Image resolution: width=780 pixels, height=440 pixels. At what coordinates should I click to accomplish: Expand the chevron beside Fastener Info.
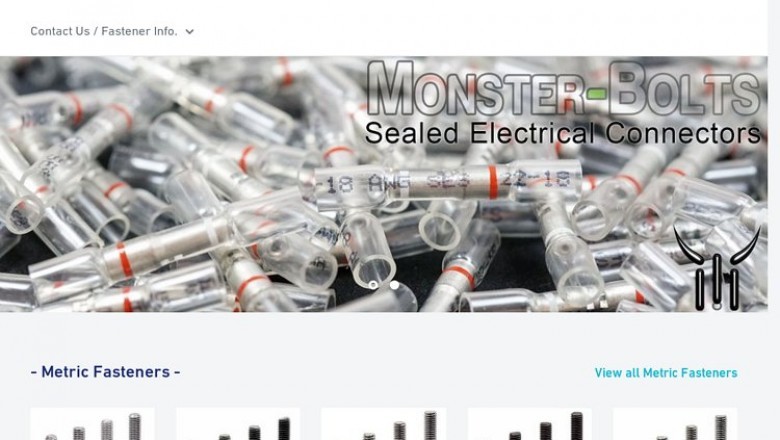tap(190, 32)
